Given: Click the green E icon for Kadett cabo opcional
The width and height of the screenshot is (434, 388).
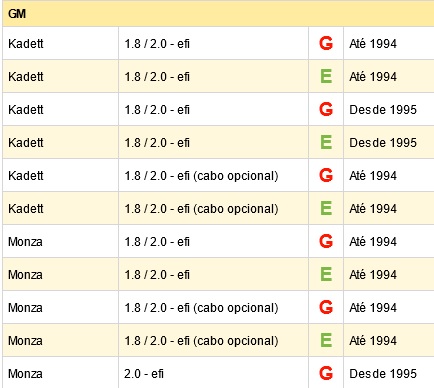Looking at the screenshot, I should pos(326,208).
